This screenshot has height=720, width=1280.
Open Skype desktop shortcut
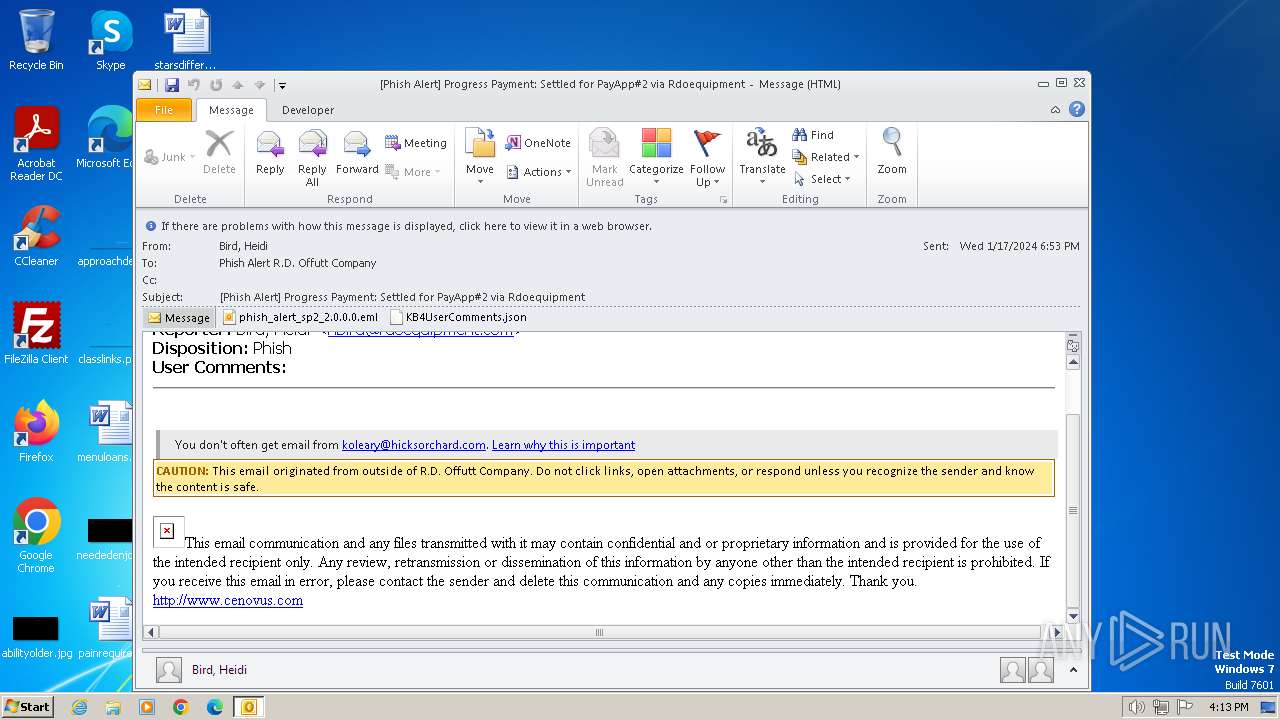coord(110,40)
